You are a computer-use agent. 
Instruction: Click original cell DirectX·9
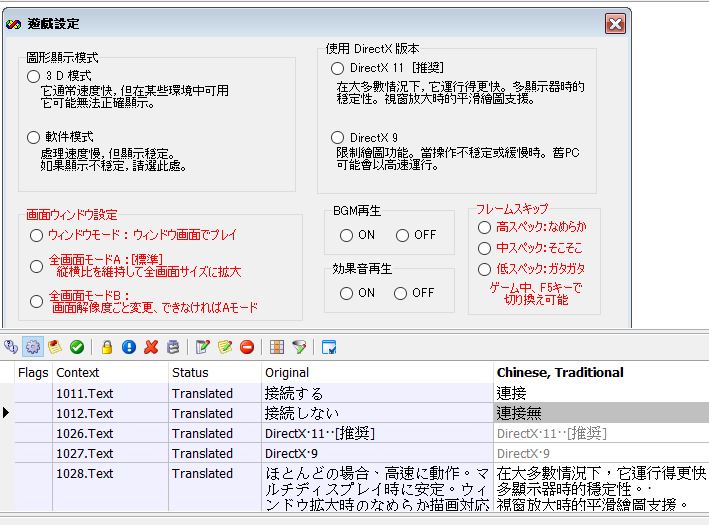coord(377,453)
